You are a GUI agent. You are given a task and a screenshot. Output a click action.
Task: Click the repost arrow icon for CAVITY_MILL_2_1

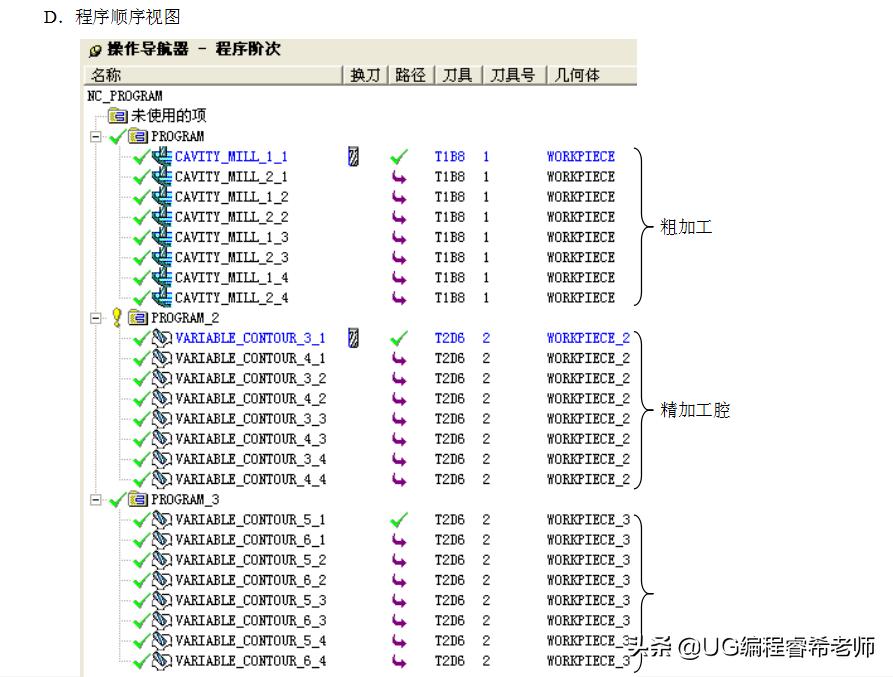(x=400, y=176)
